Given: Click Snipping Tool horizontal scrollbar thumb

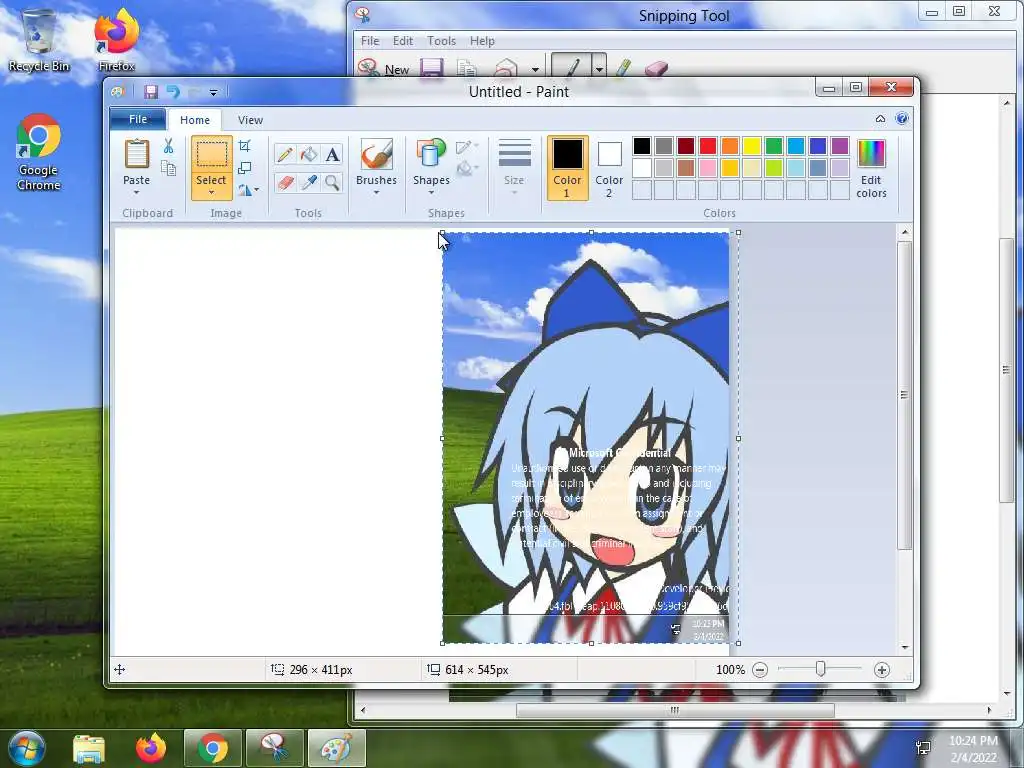Looking at the screenshot, I should pyautogui.click(x=675, y=710).
